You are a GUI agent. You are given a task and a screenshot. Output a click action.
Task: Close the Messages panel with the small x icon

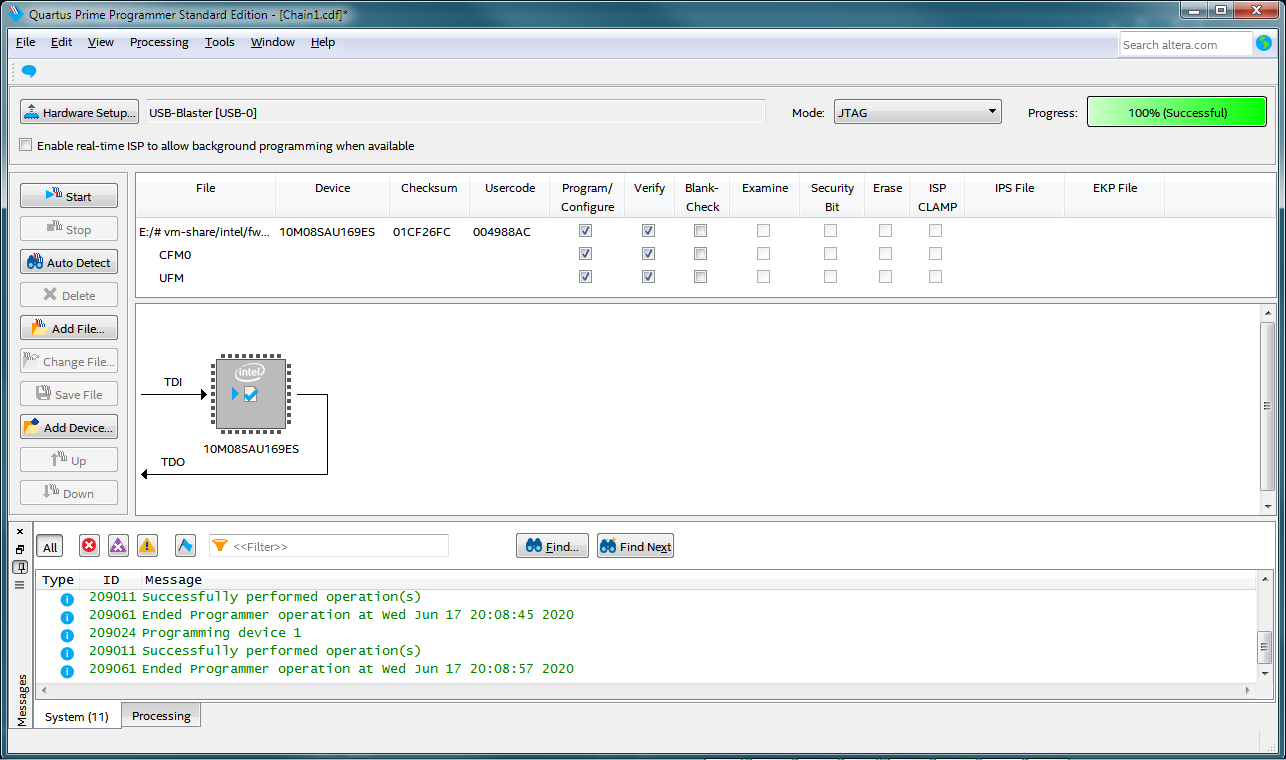tap(20, 532)
